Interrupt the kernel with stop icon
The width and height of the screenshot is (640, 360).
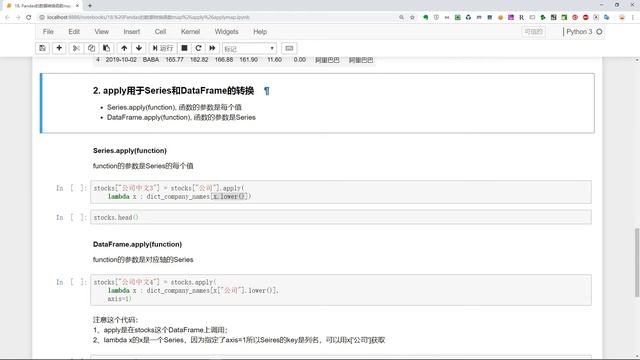184,48
